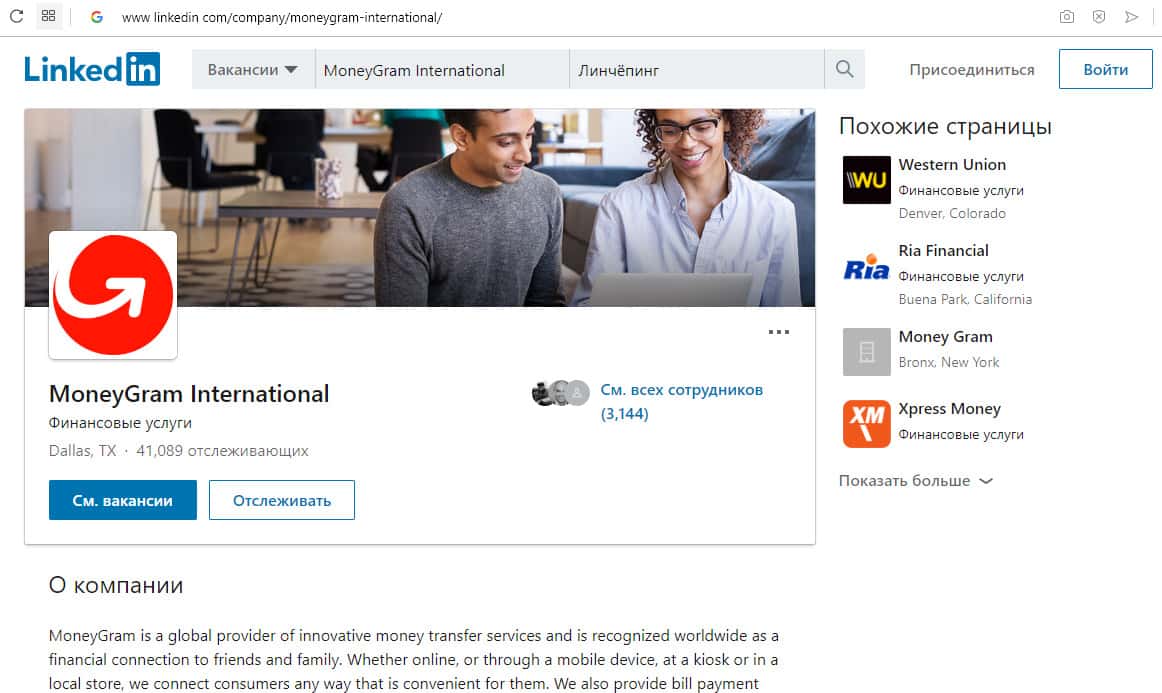Image resolution: width=1162 pixels, height=693 pixels.
Task: Expand the Вакансии dropdown
Action: tap(253, 70)
